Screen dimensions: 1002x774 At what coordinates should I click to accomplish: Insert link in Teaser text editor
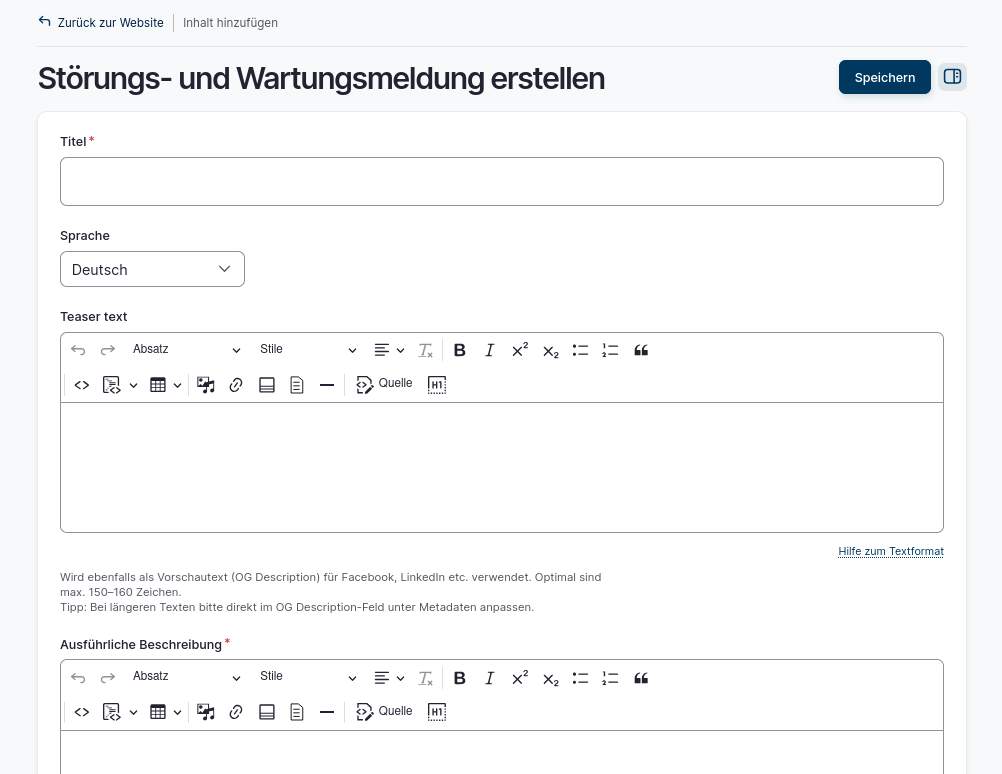(x=236, y=385)
